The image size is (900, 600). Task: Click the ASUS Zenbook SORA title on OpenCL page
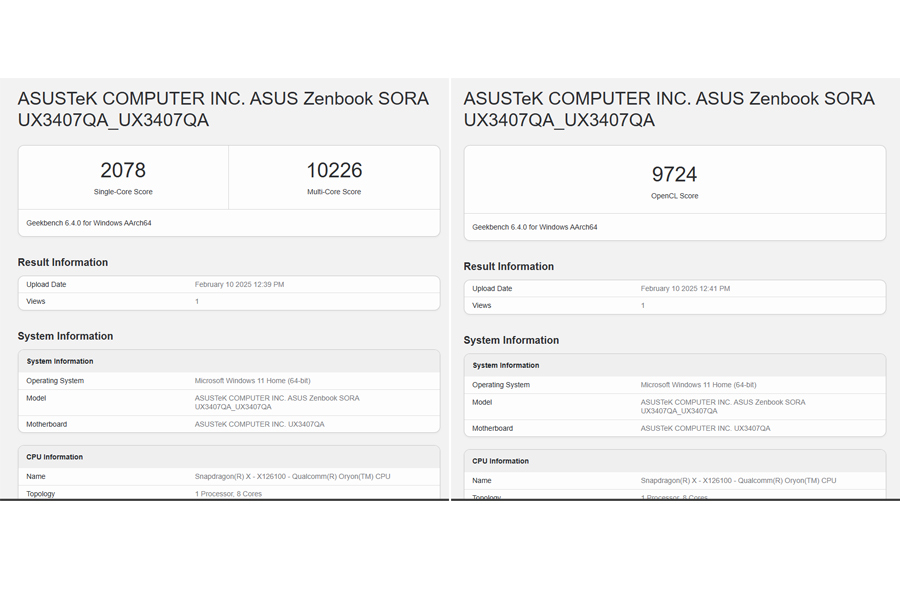click(x=669, y=109)
